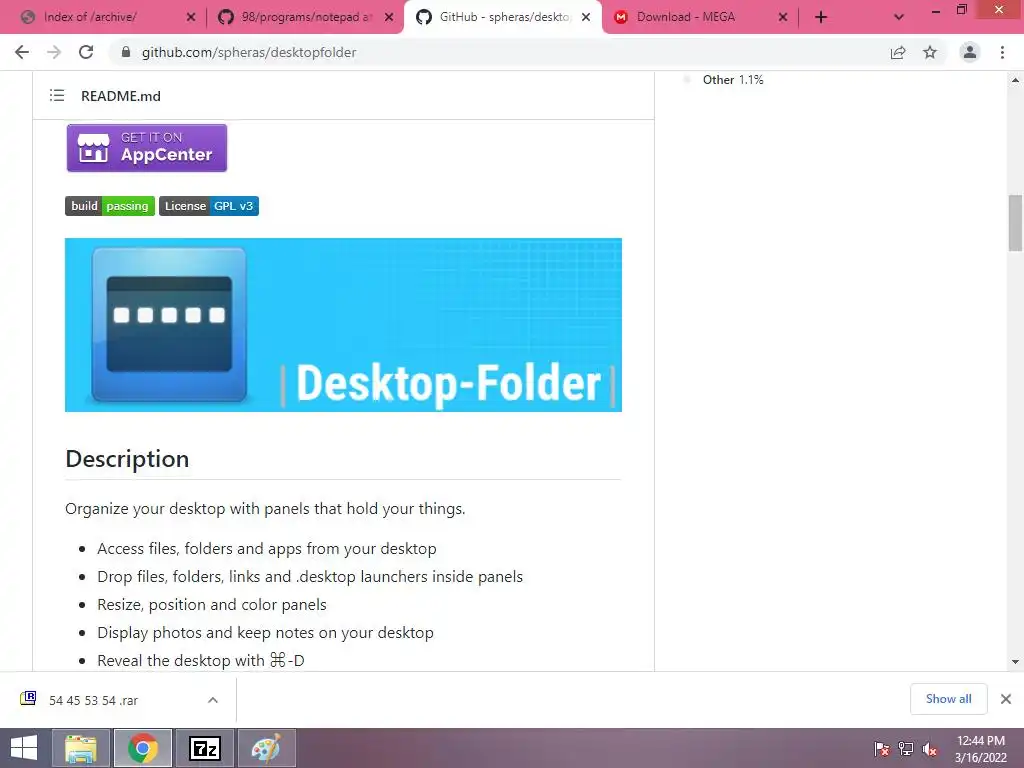Click the Chrome taskbar icon
This screenshot has width=1024, height=768.
tap(143, 748)
